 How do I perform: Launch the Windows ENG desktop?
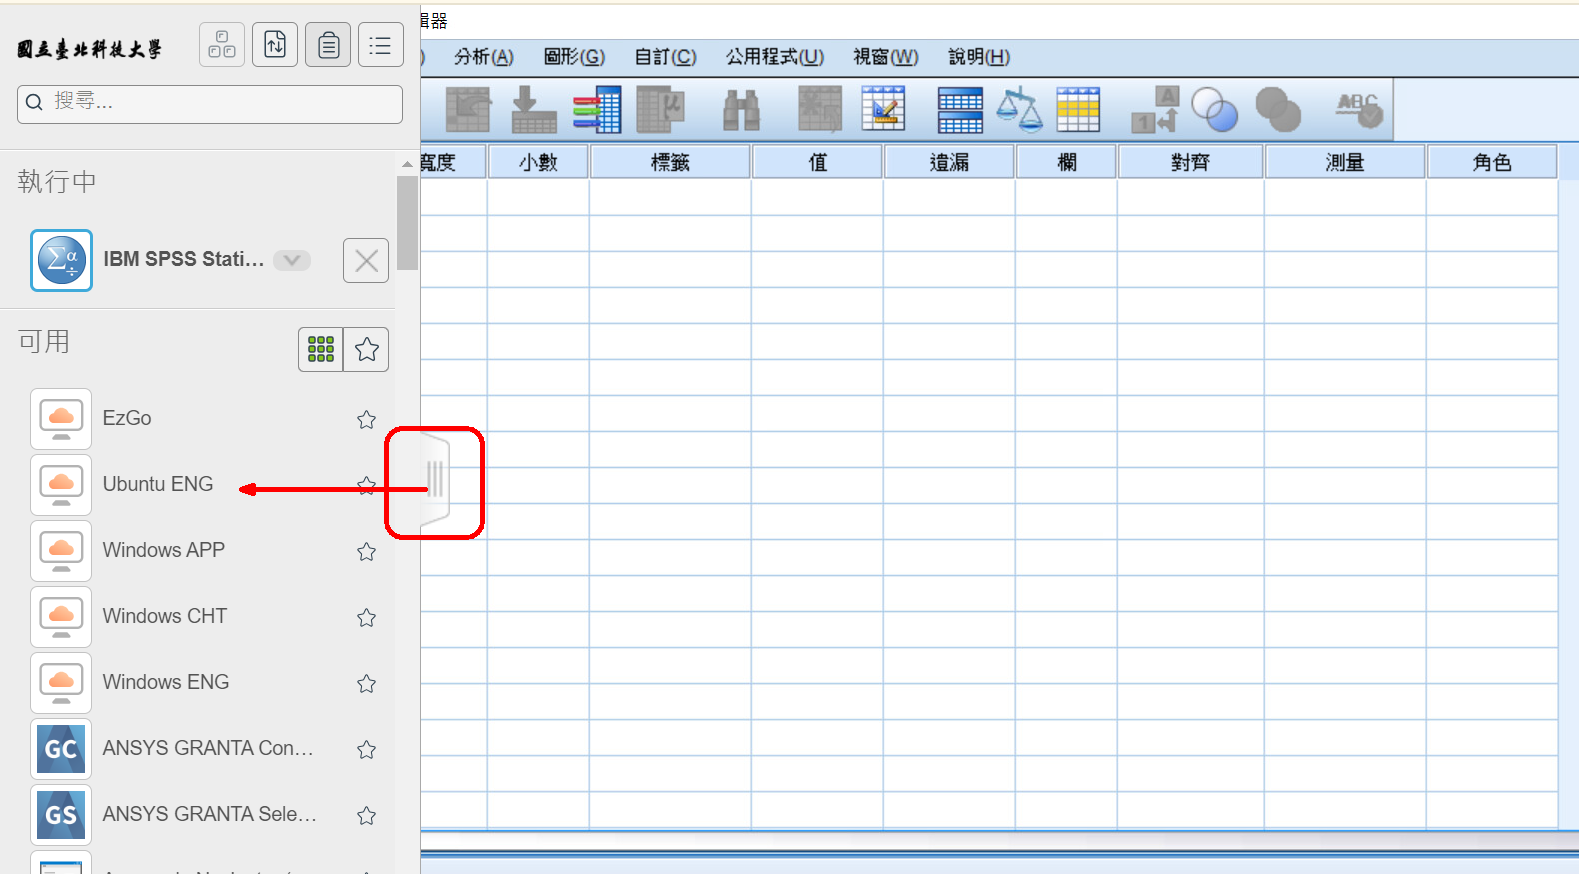coord(165,682)
